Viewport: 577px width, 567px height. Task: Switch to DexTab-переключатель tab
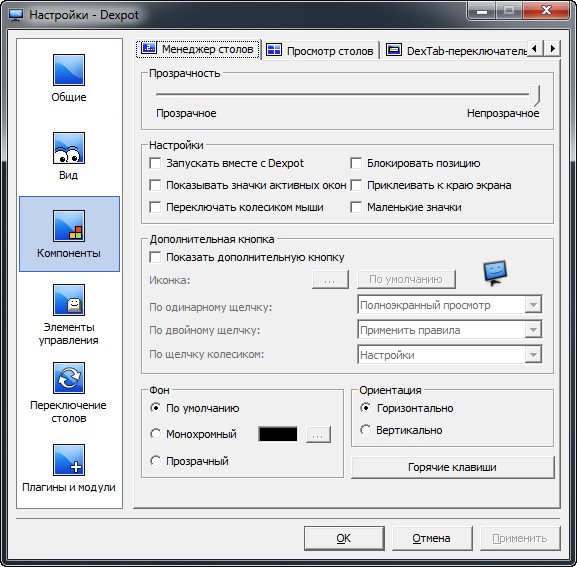[456, 50]
